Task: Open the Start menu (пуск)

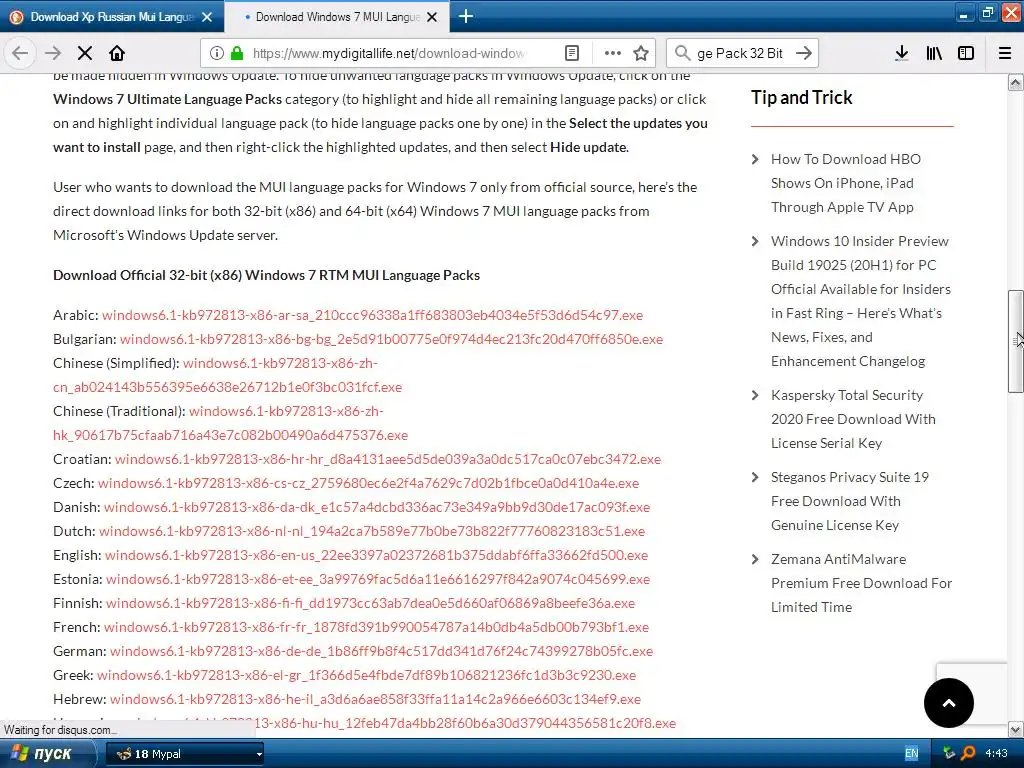Action: (47, 754)
